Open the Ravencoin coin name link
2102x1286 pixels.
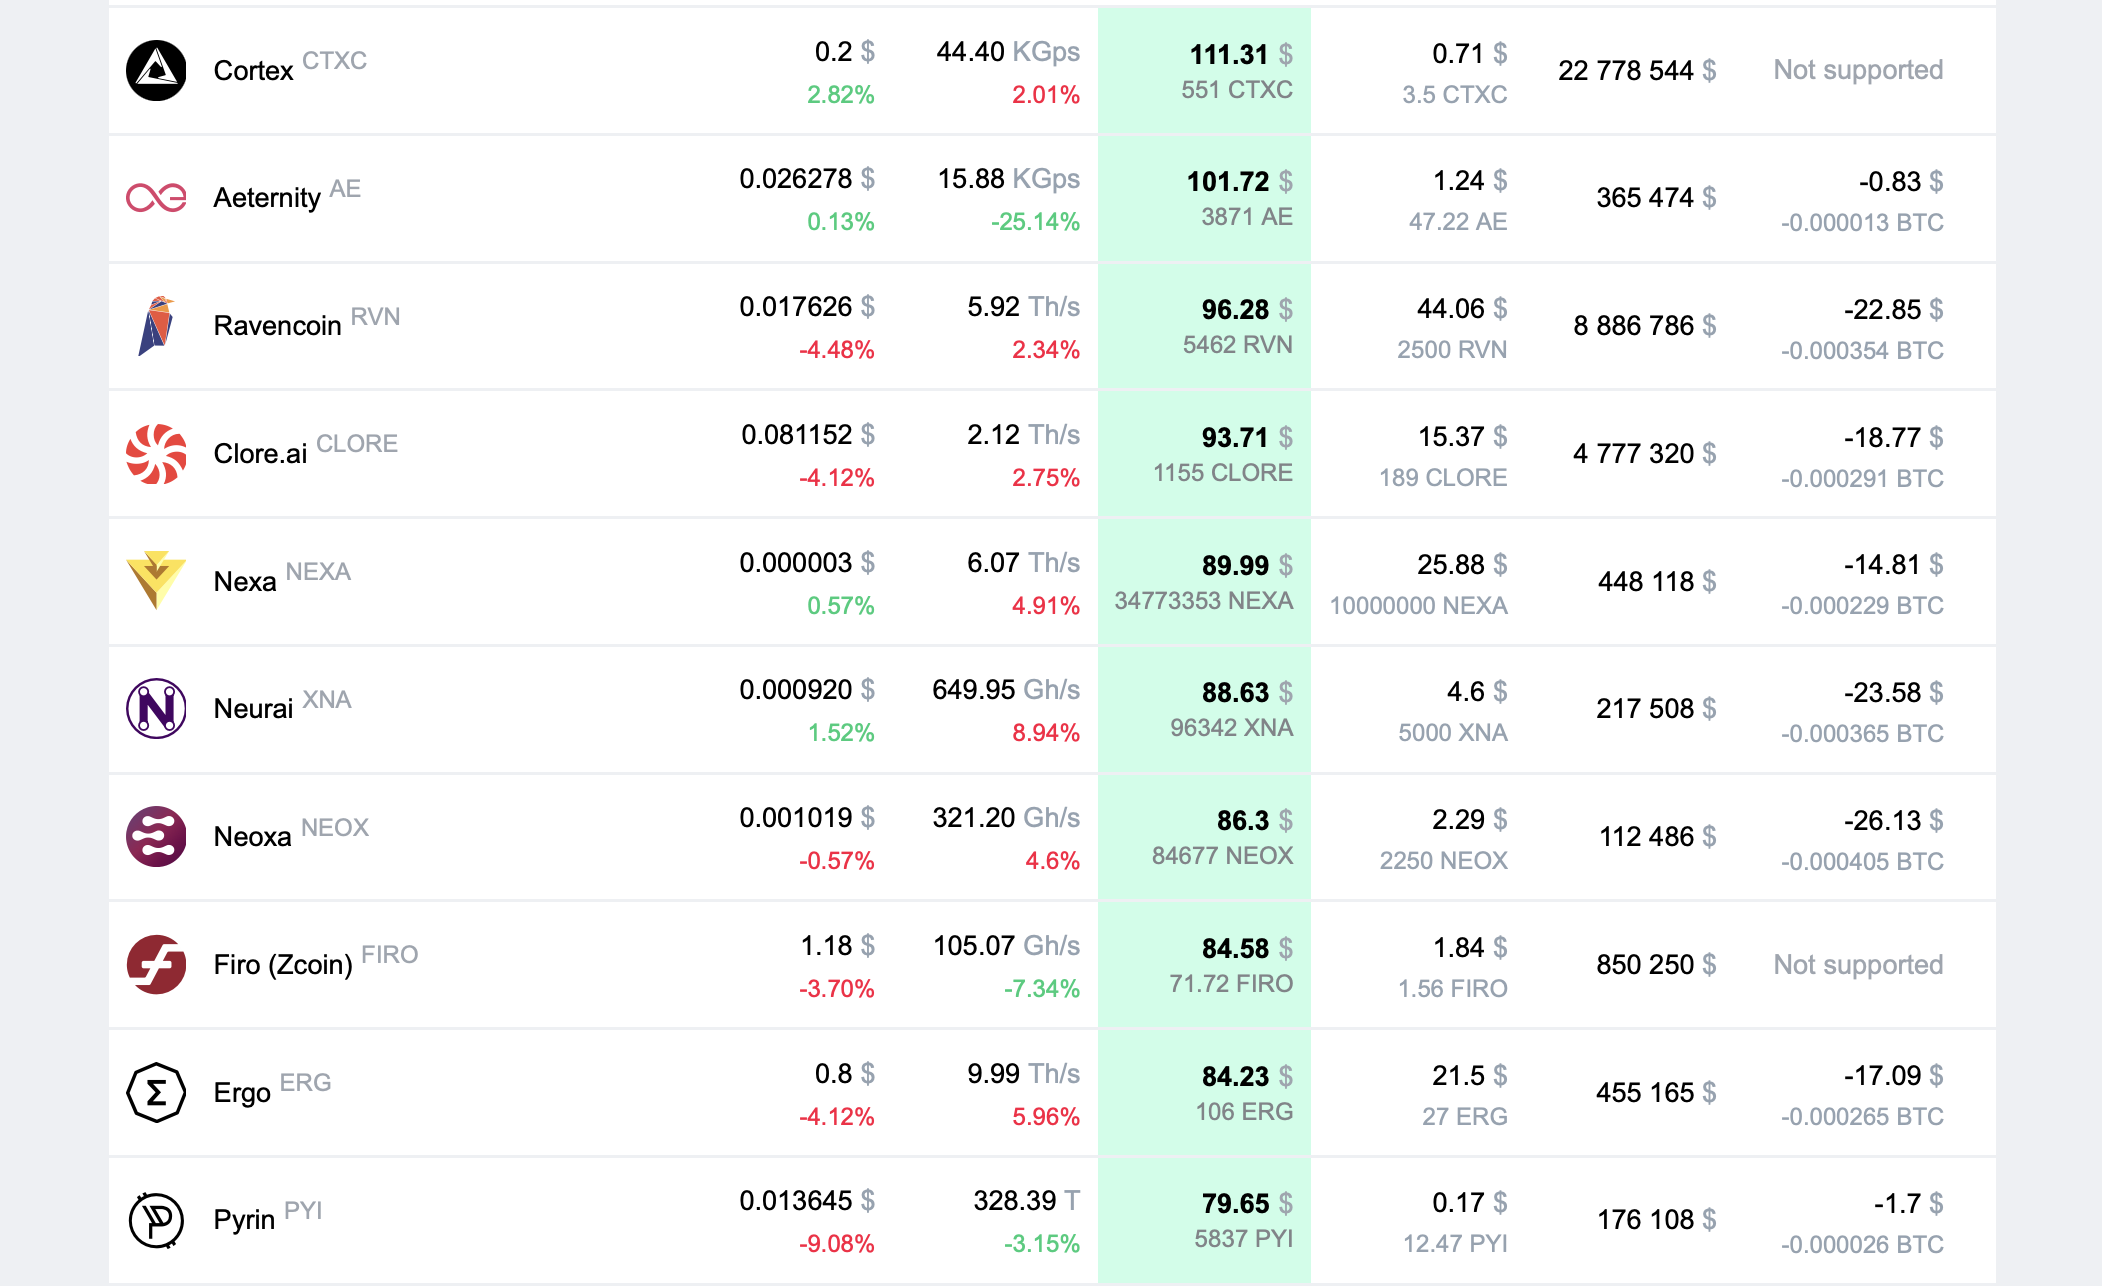tap(277, 326)
